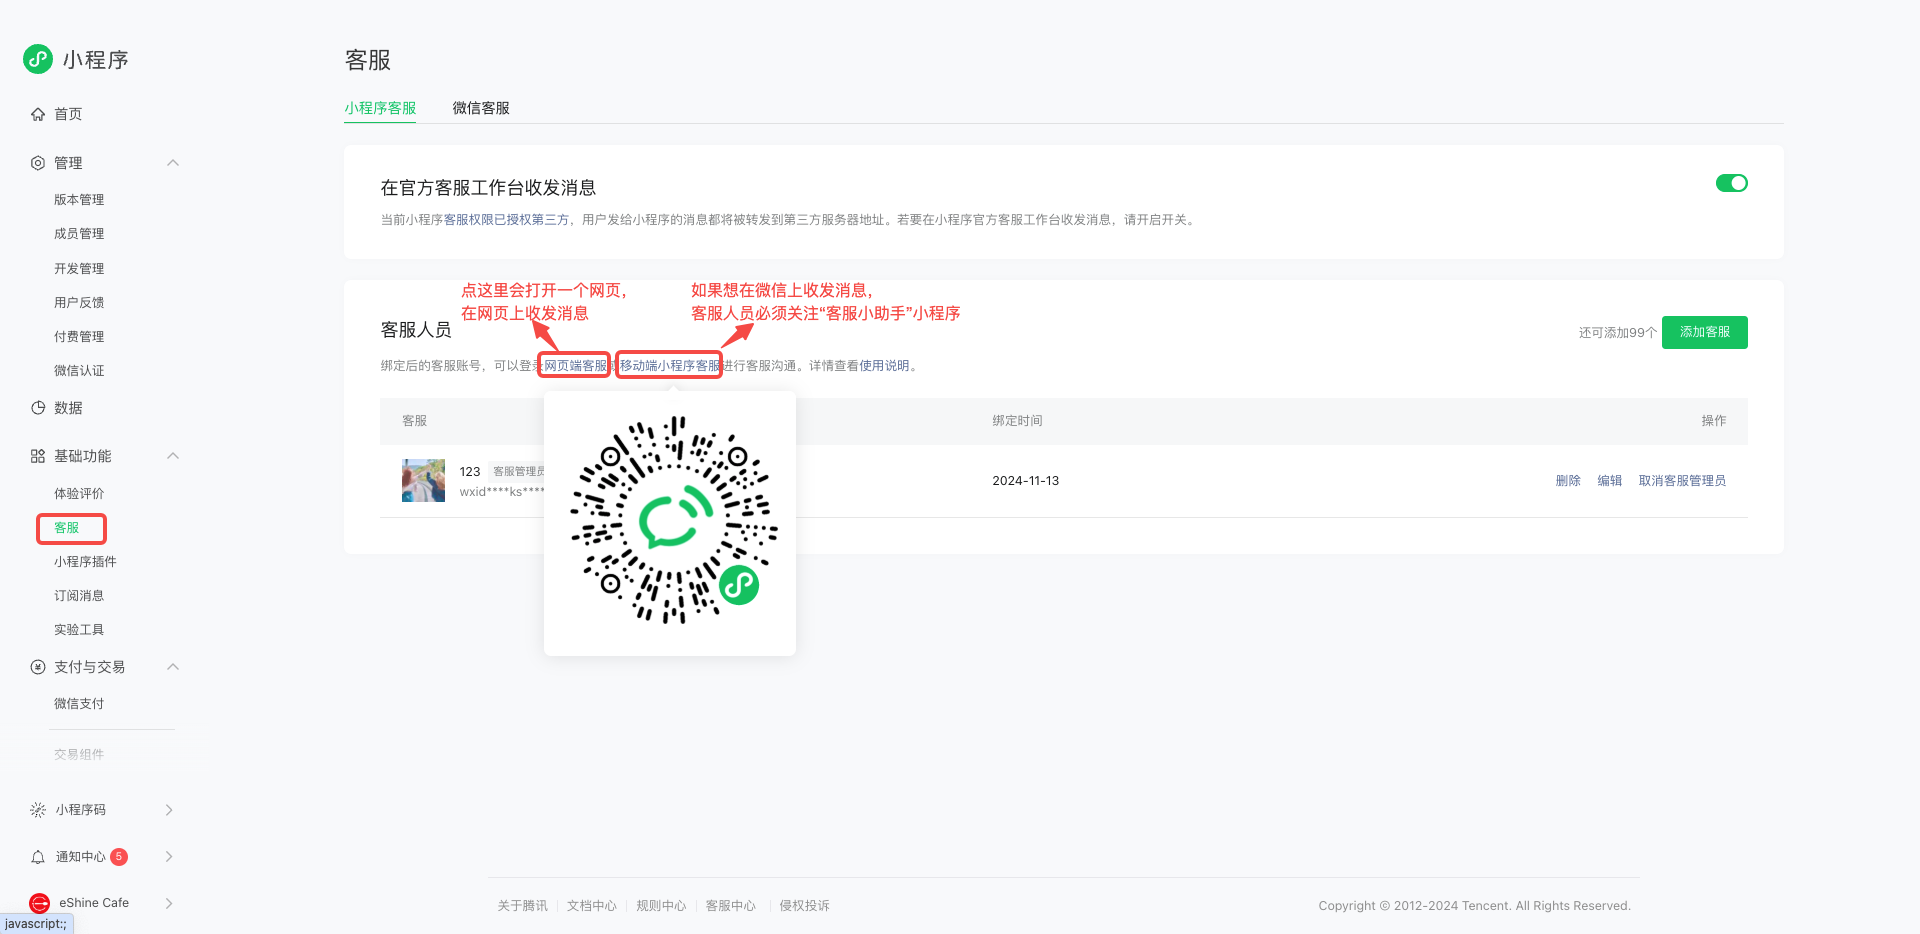Click the 管理 settings icon in sidebar
The image size is (1920, 934).
pyautogui.click(x=38, y=163)
